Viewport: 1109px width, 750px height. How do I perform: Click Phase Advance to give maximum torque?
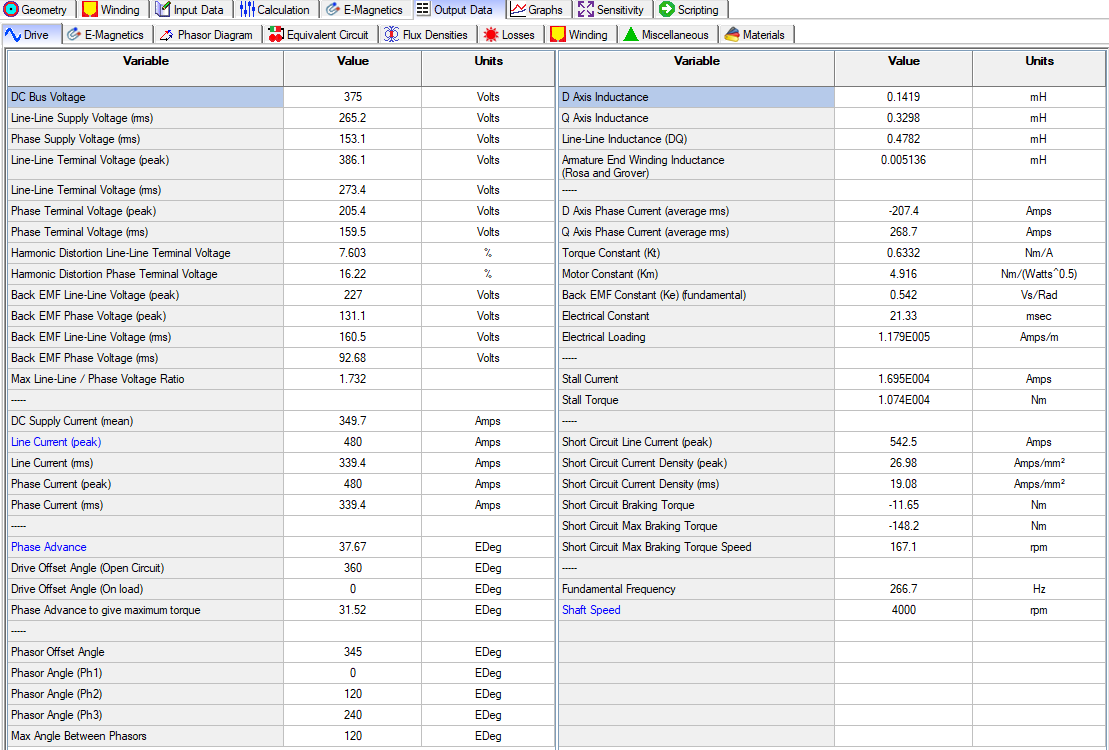pos(105,610)
